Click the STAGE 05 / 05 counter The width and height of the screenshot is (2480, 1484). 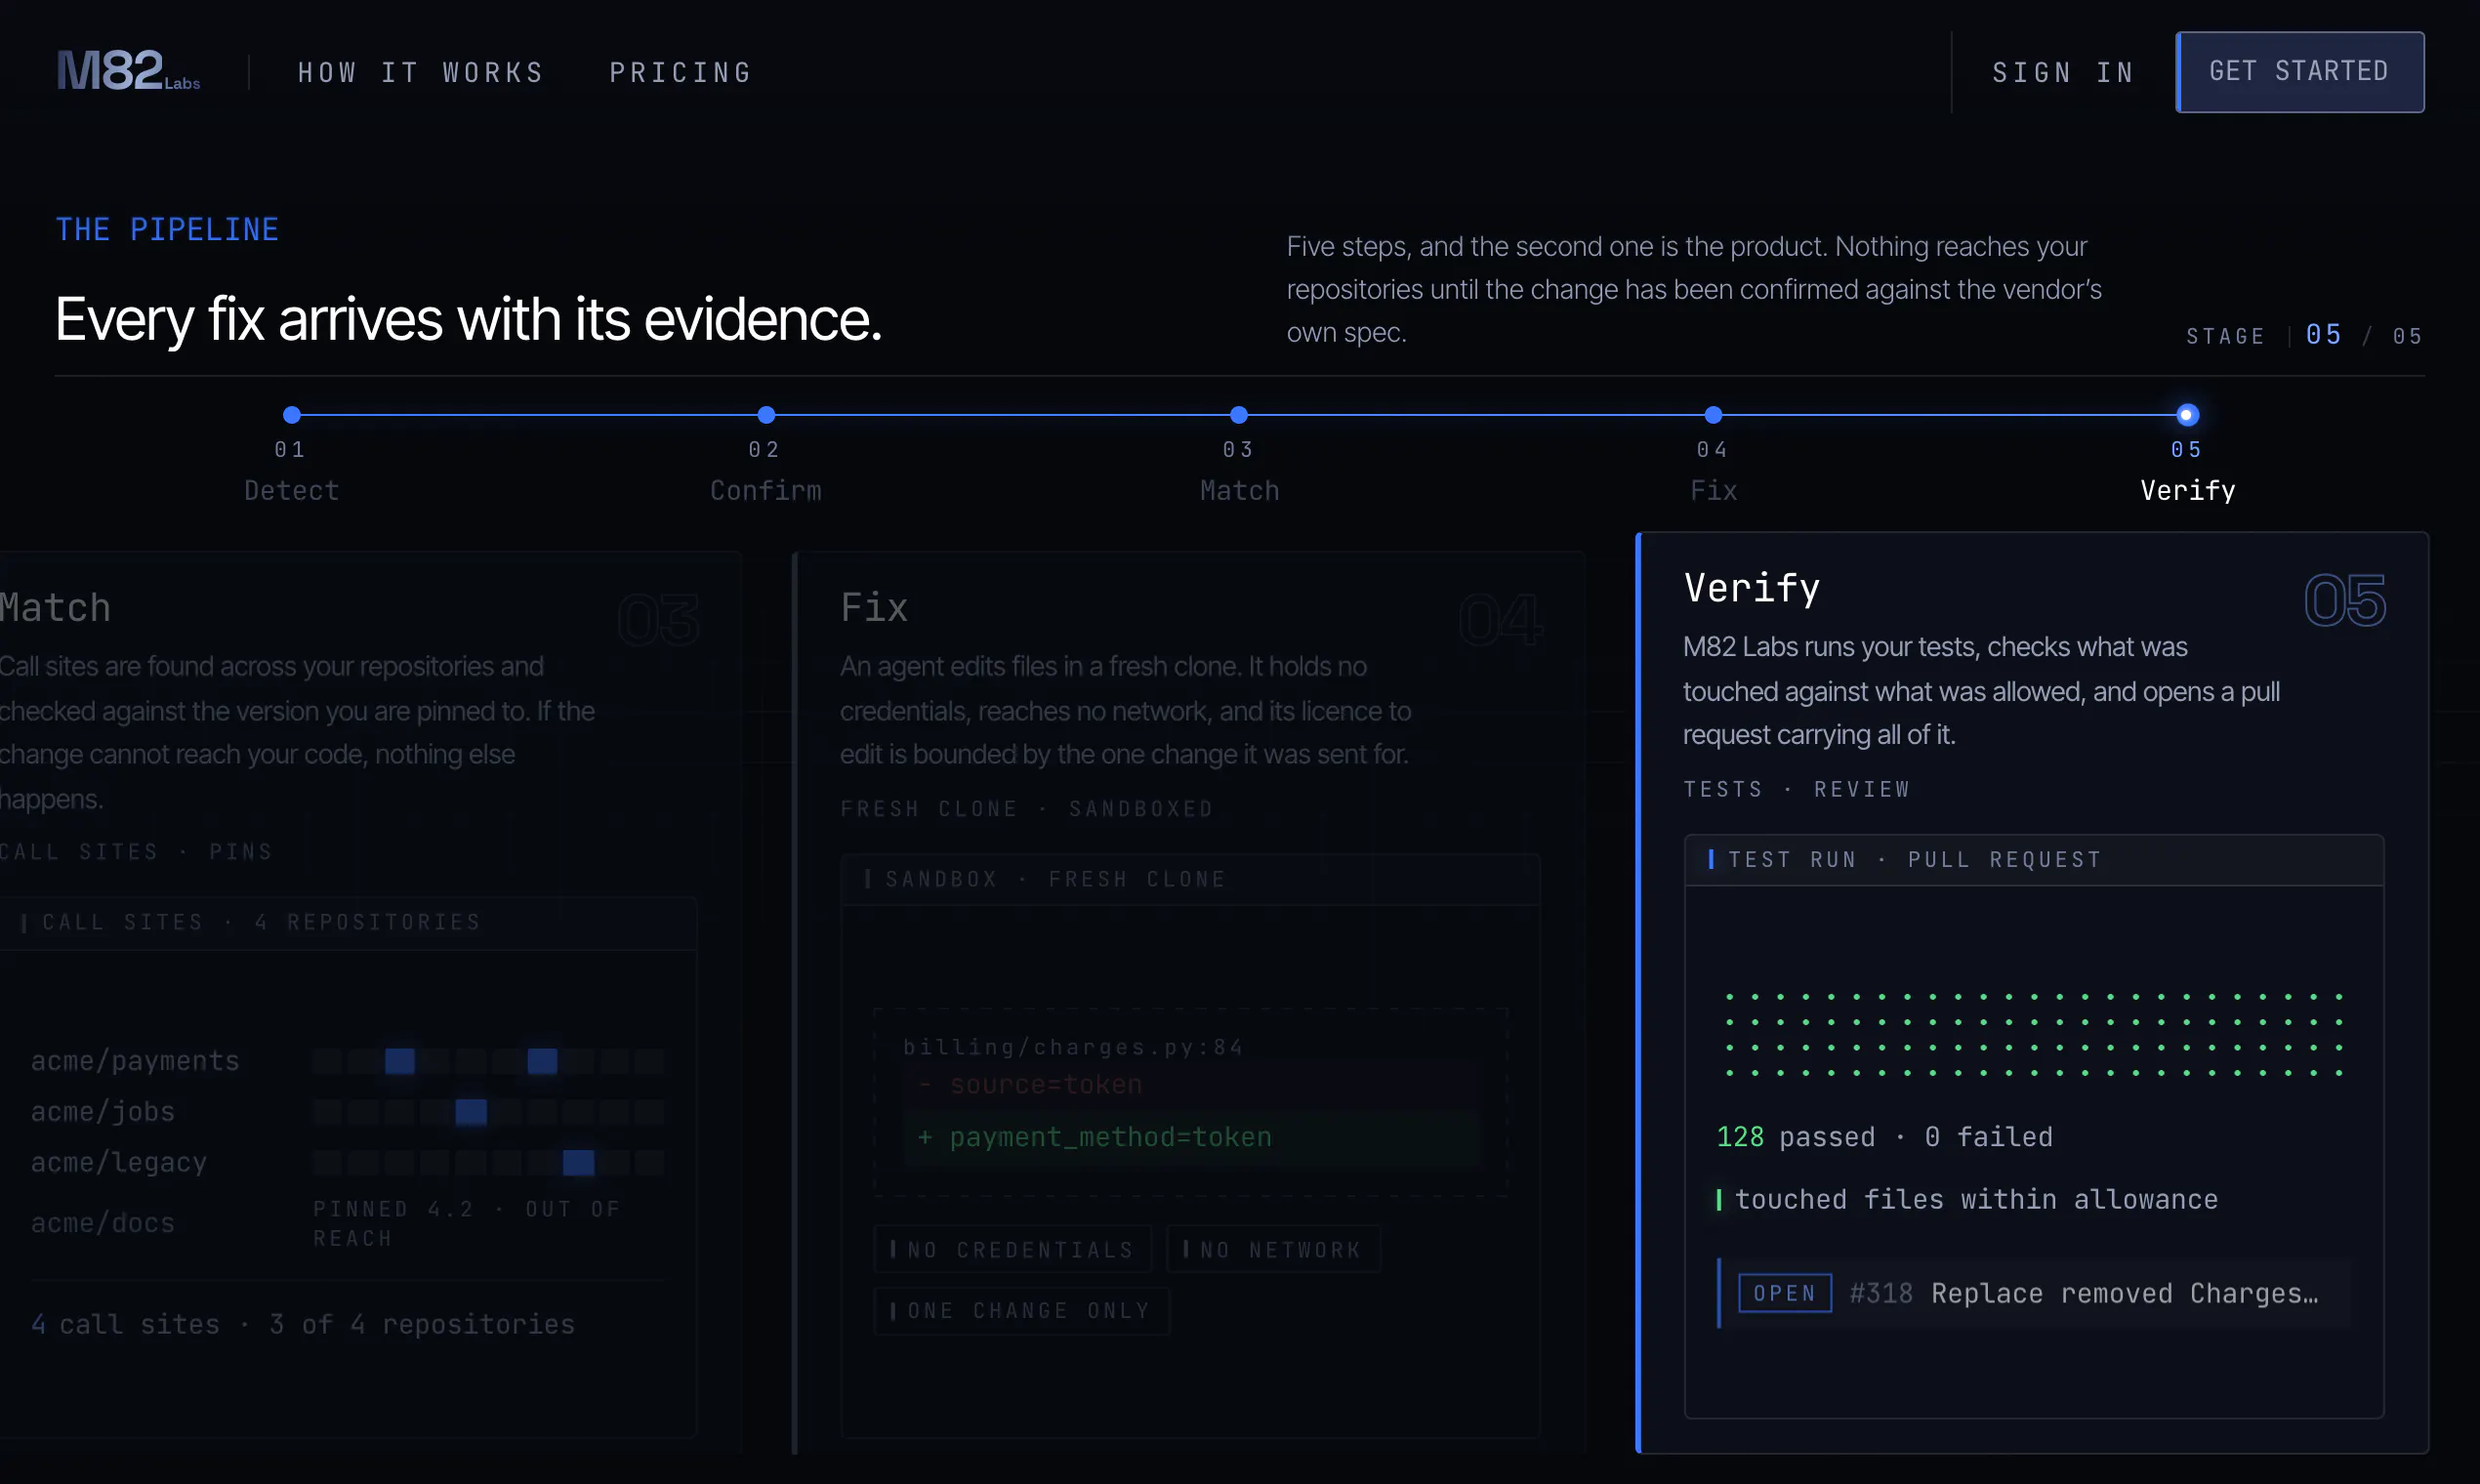2304,336
